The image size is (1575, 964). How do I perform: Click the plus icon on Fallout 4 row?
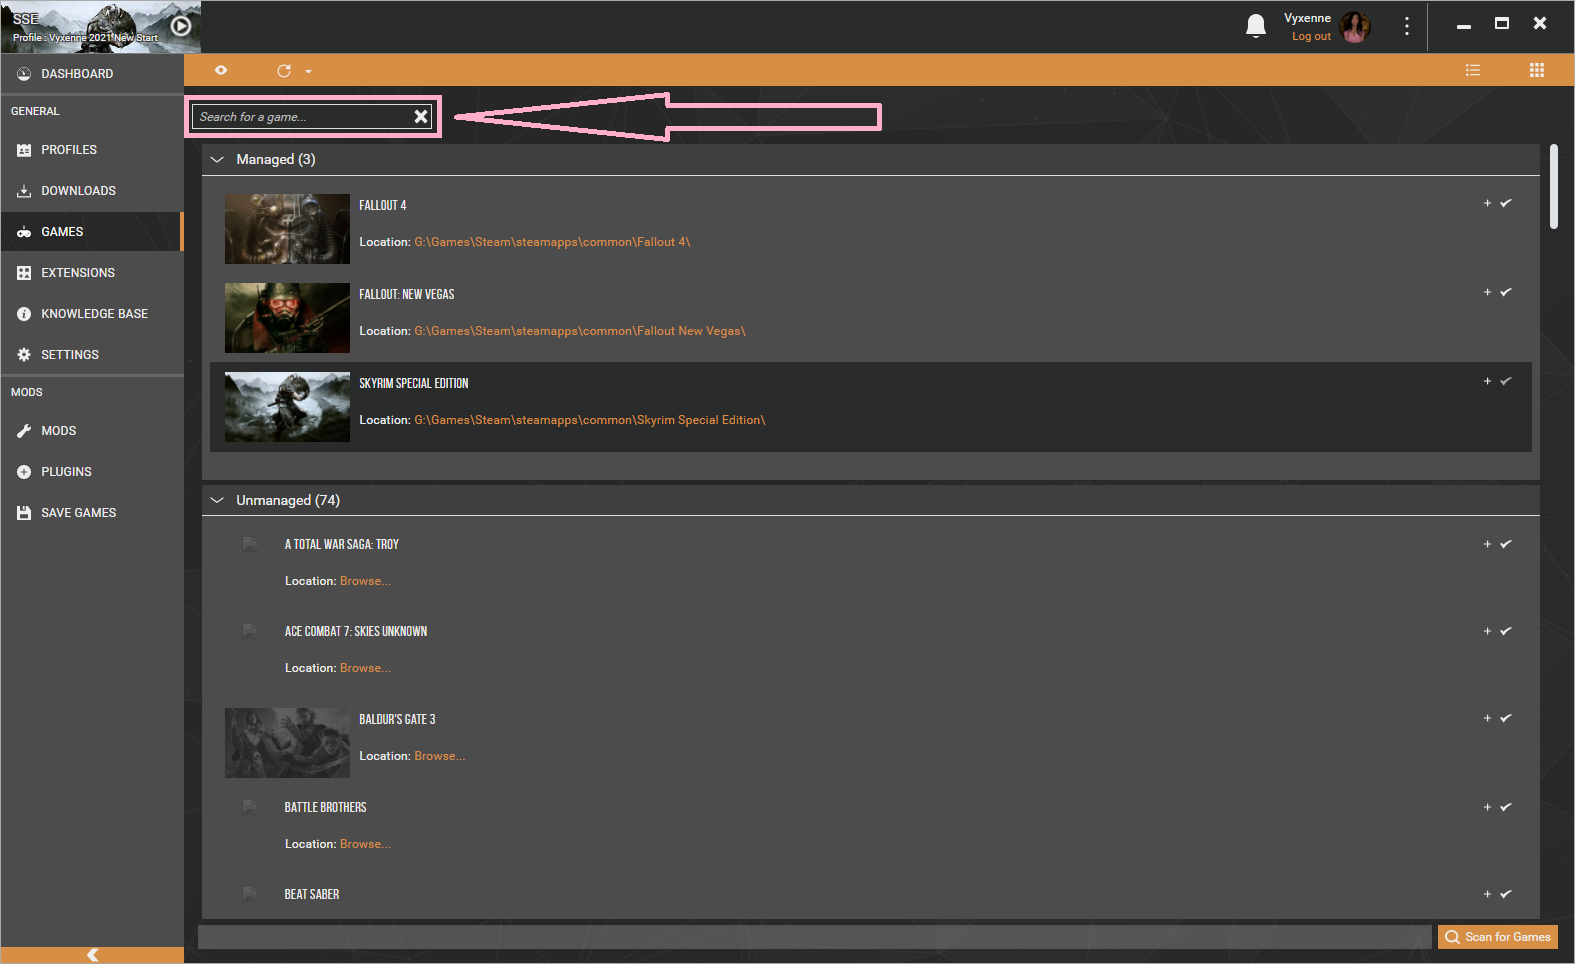click(1487, 204)
